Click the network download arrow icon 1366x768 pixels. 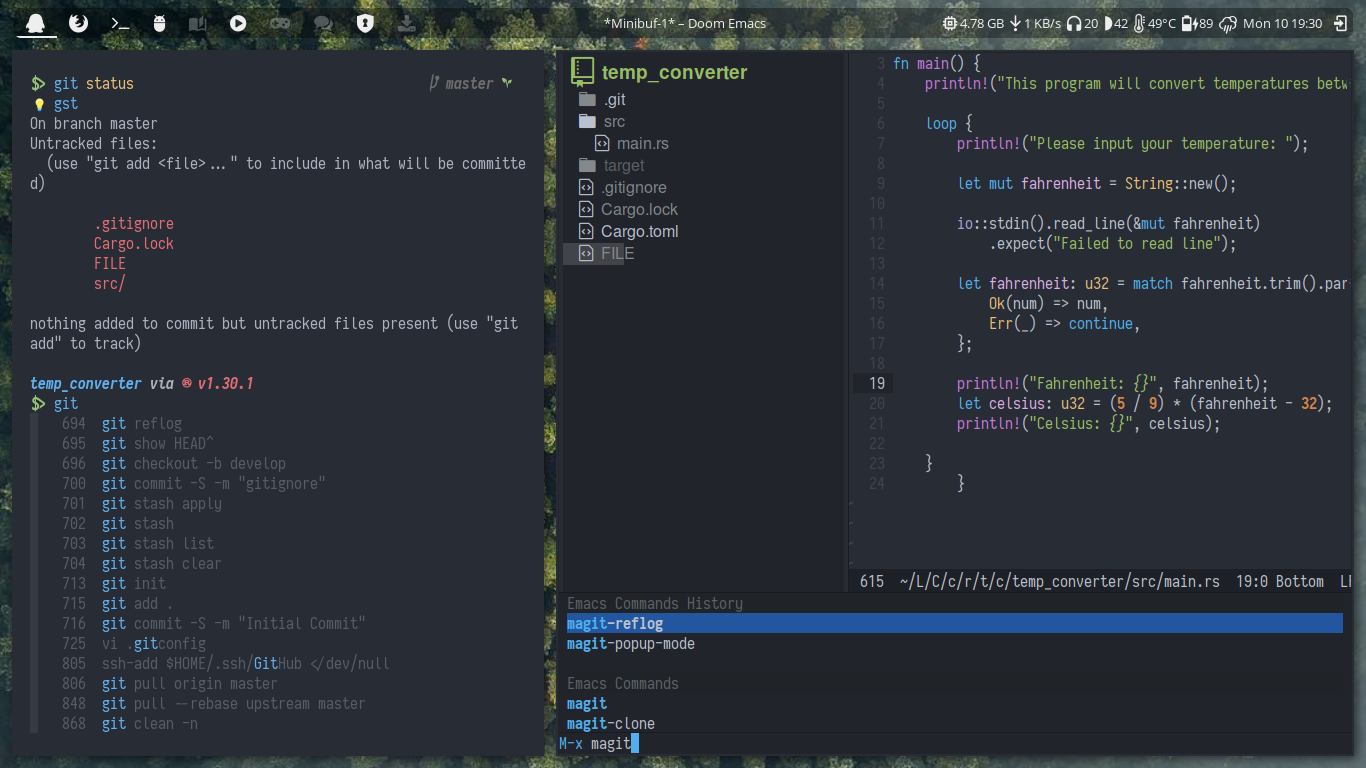(x=1015, y=23)
